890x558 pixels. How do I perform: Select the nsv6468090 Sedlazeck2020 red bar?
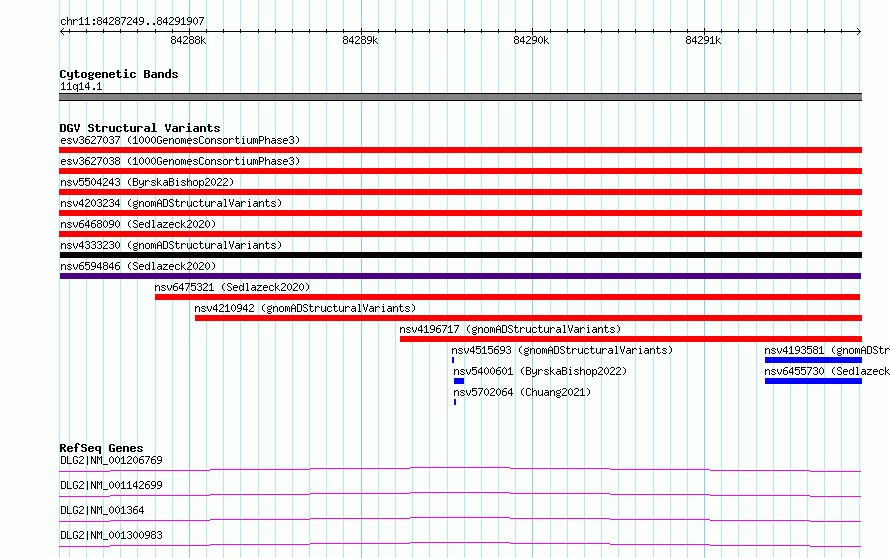[460, 234]
